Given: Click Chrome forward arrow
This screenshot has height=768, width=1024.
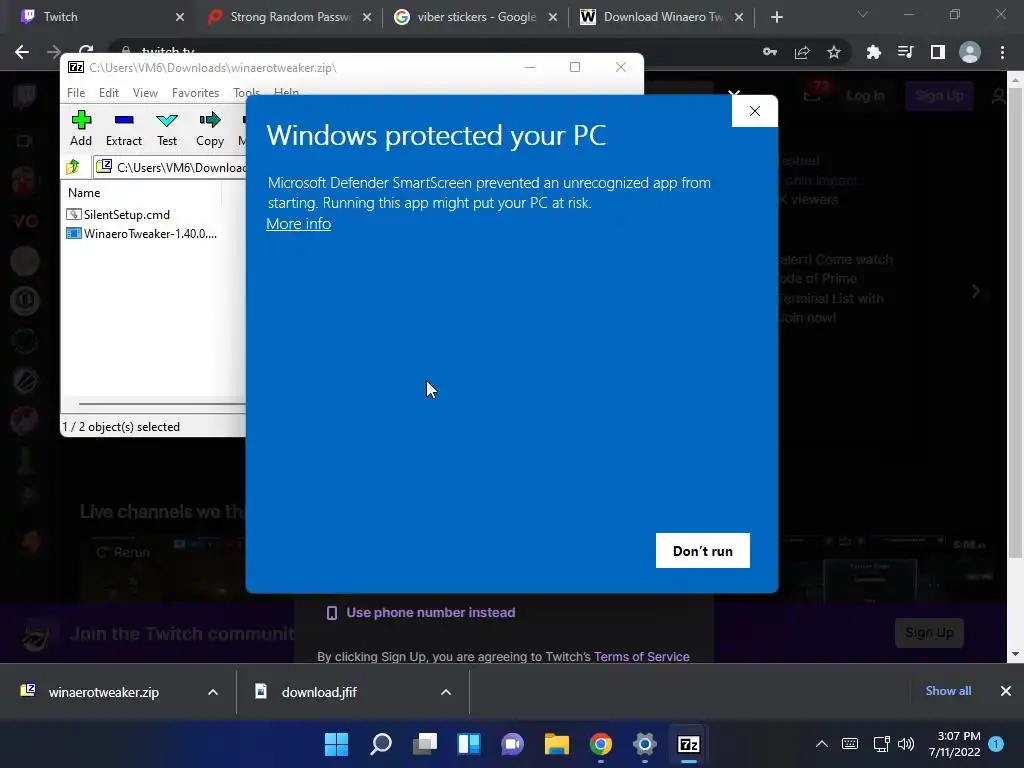Looking at the screenshot, I should click(x=54, y=52).
